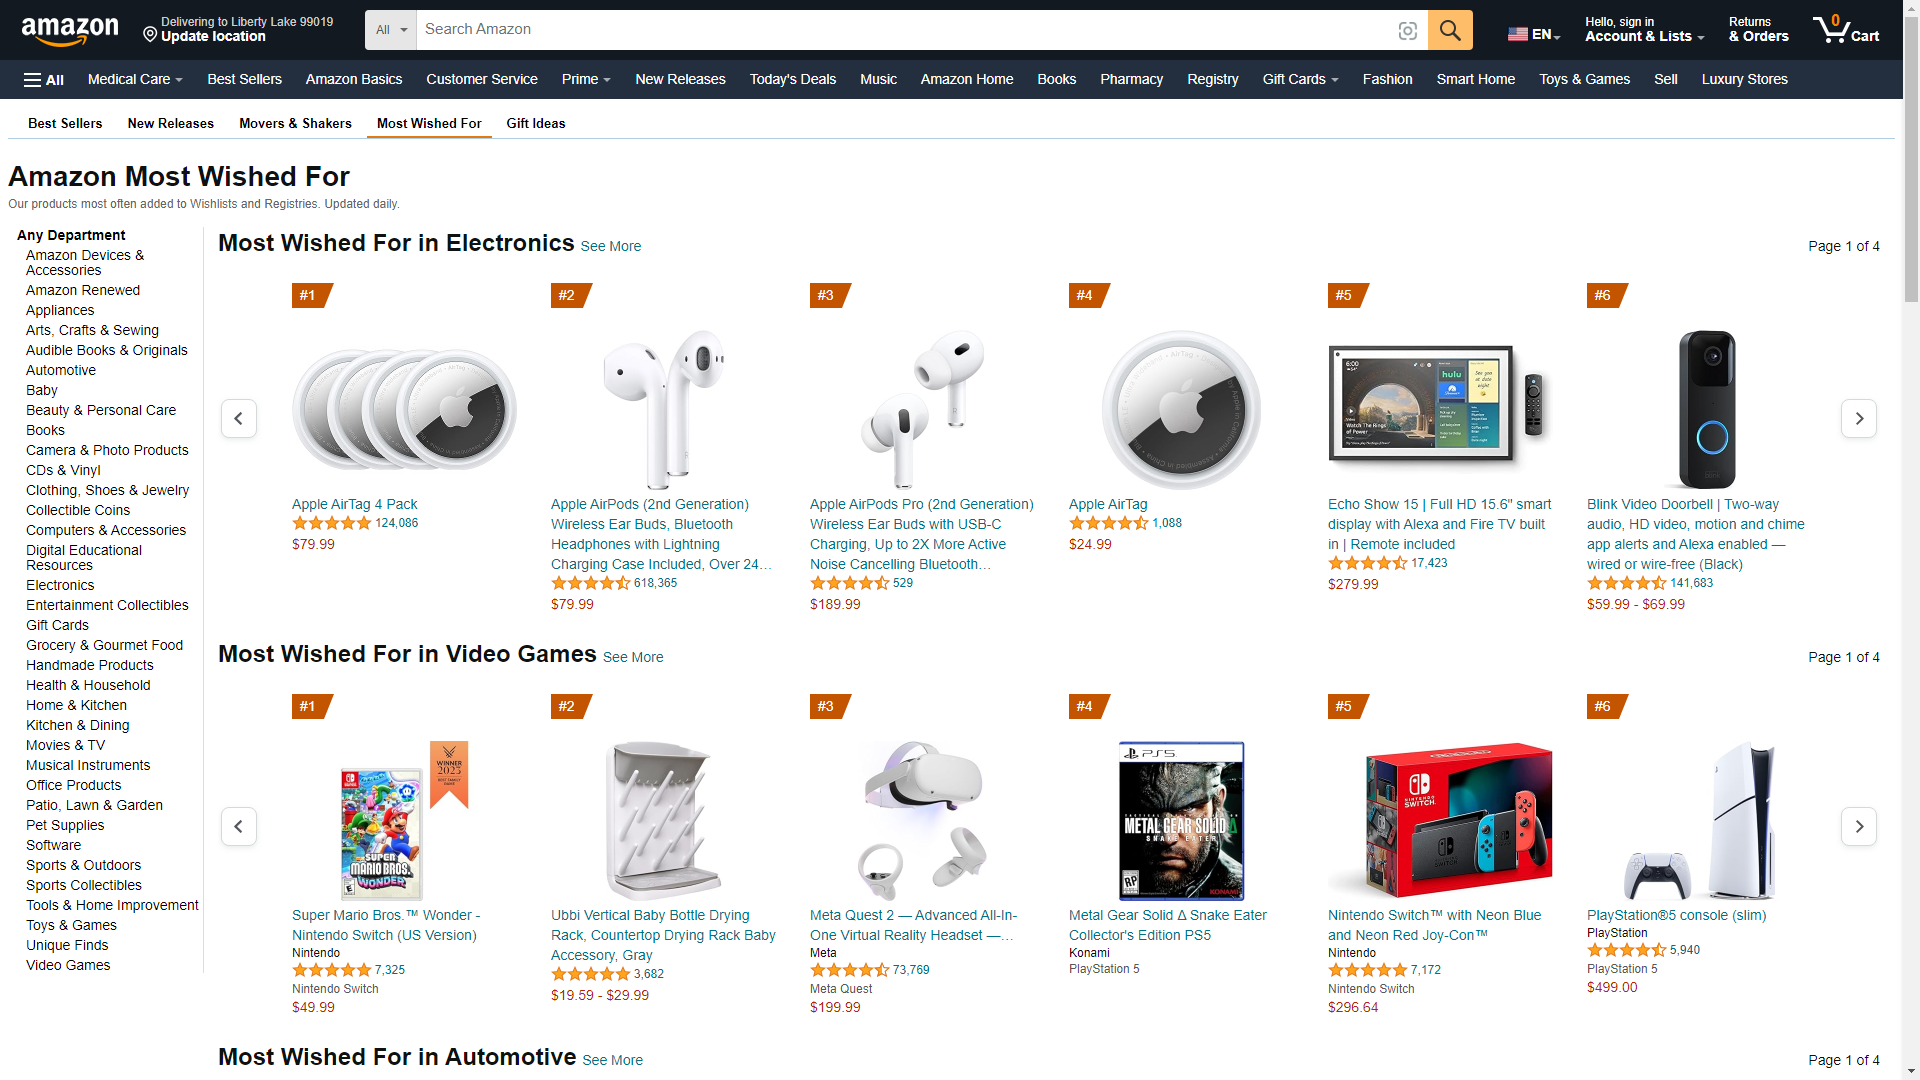Select Video Games department in sidebar

[68, 965]
